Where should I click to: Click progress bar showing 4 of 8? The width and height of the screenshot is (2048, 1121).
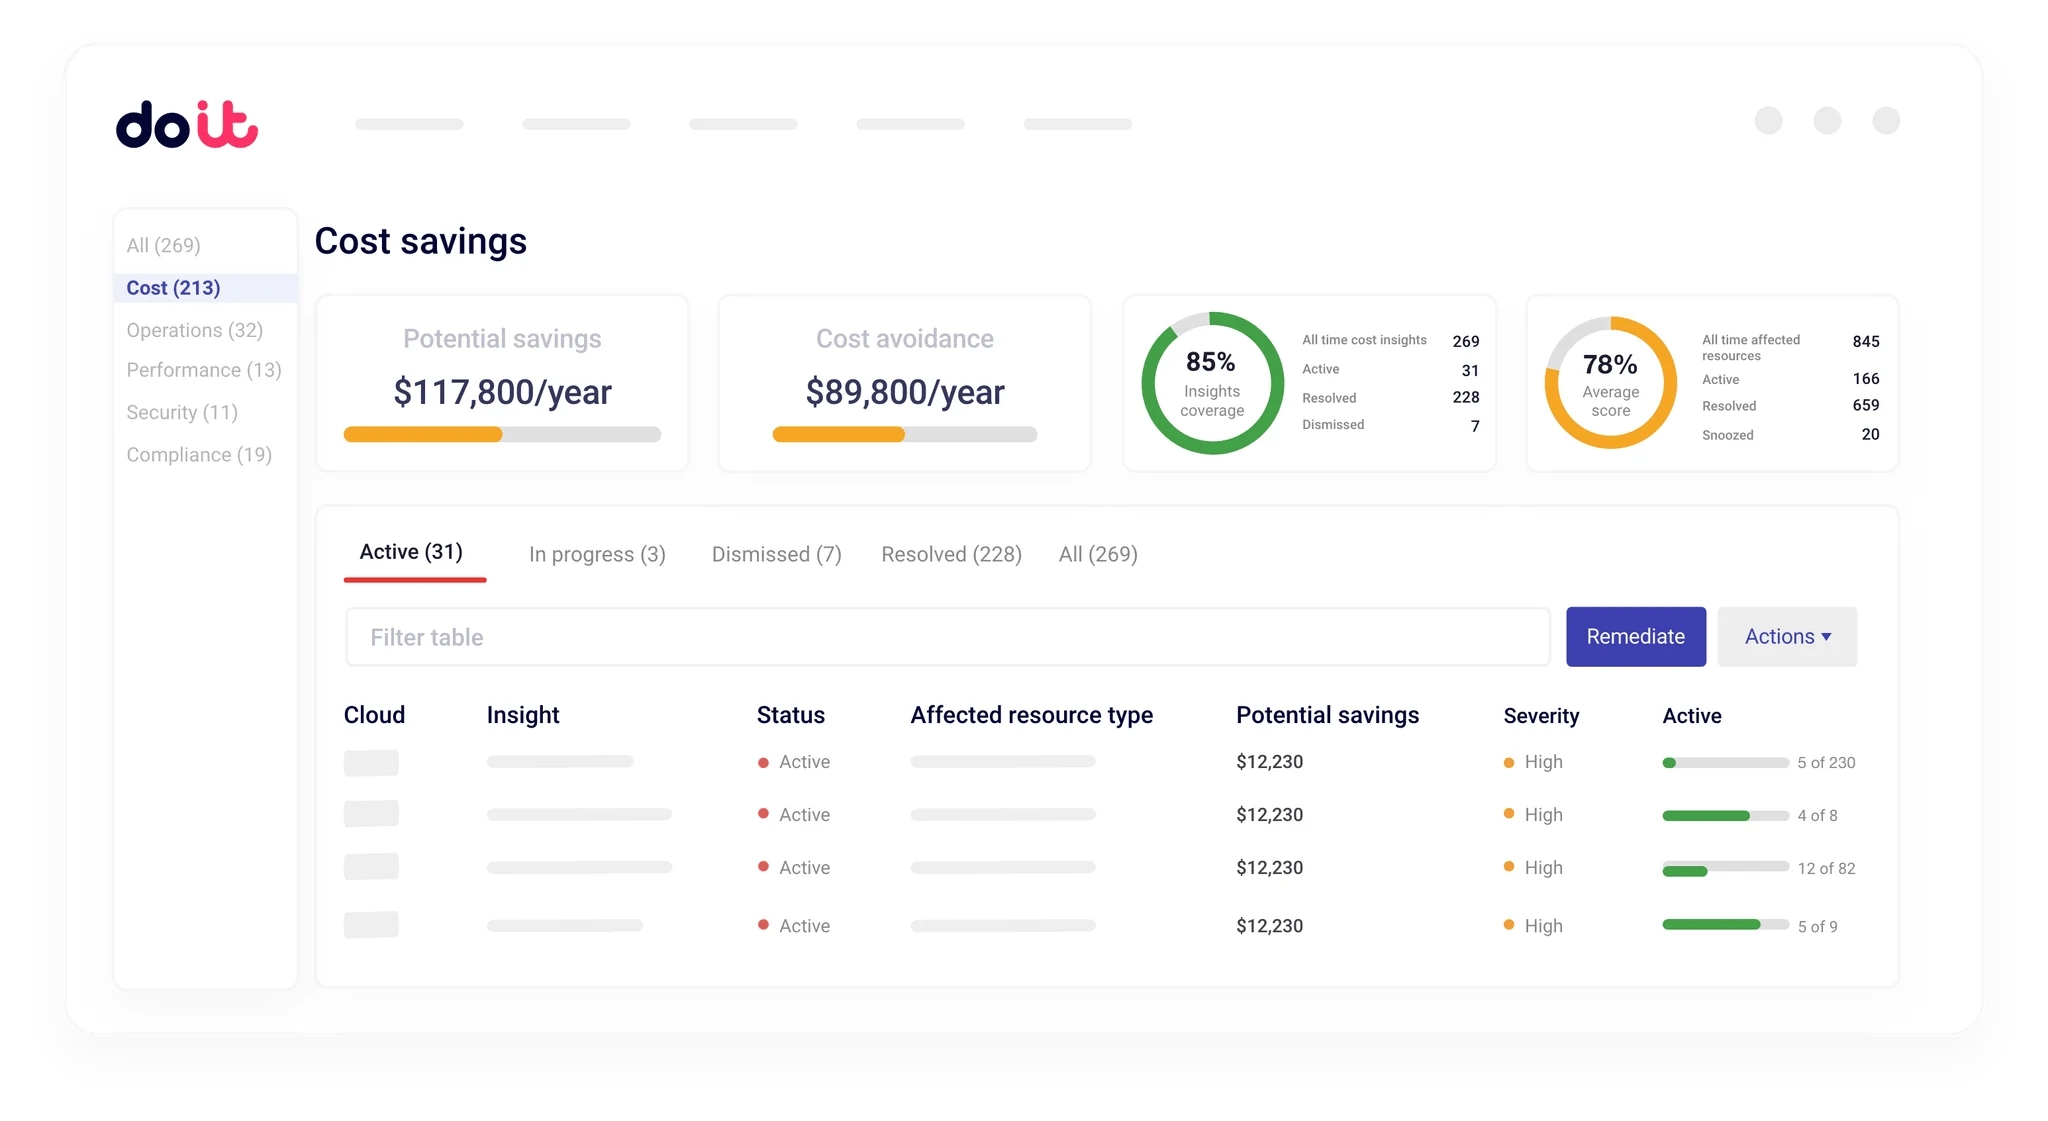[x=1725, y=816]
